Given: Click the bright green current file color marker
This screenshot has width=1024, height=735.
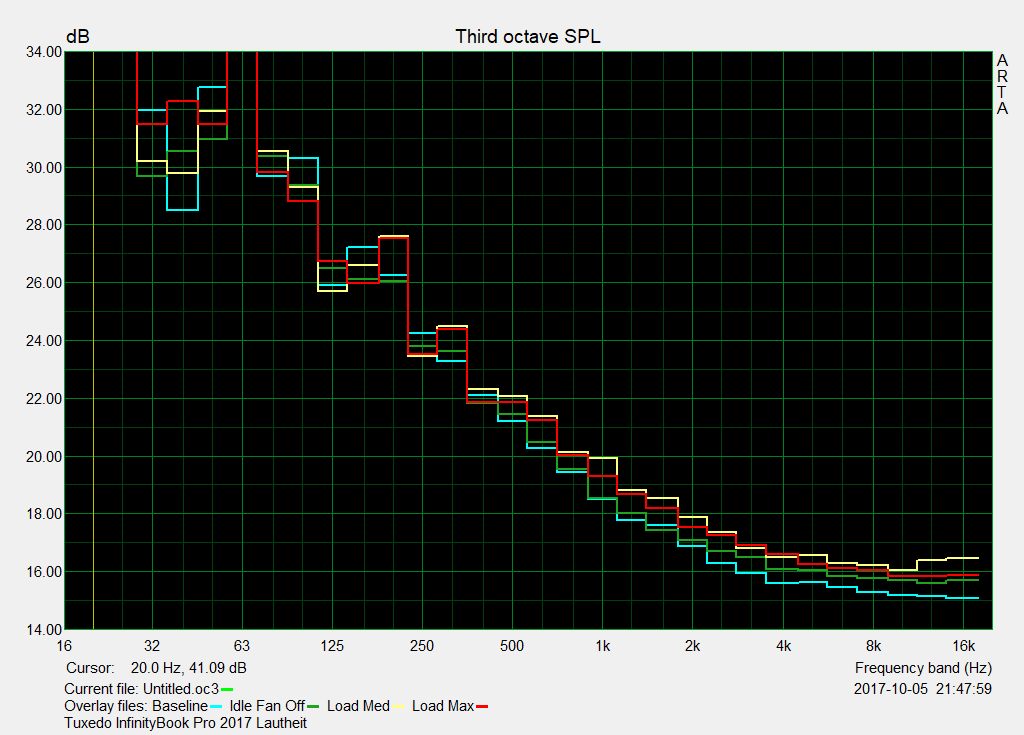Looking at the screenshot, I should coord(227,689).
